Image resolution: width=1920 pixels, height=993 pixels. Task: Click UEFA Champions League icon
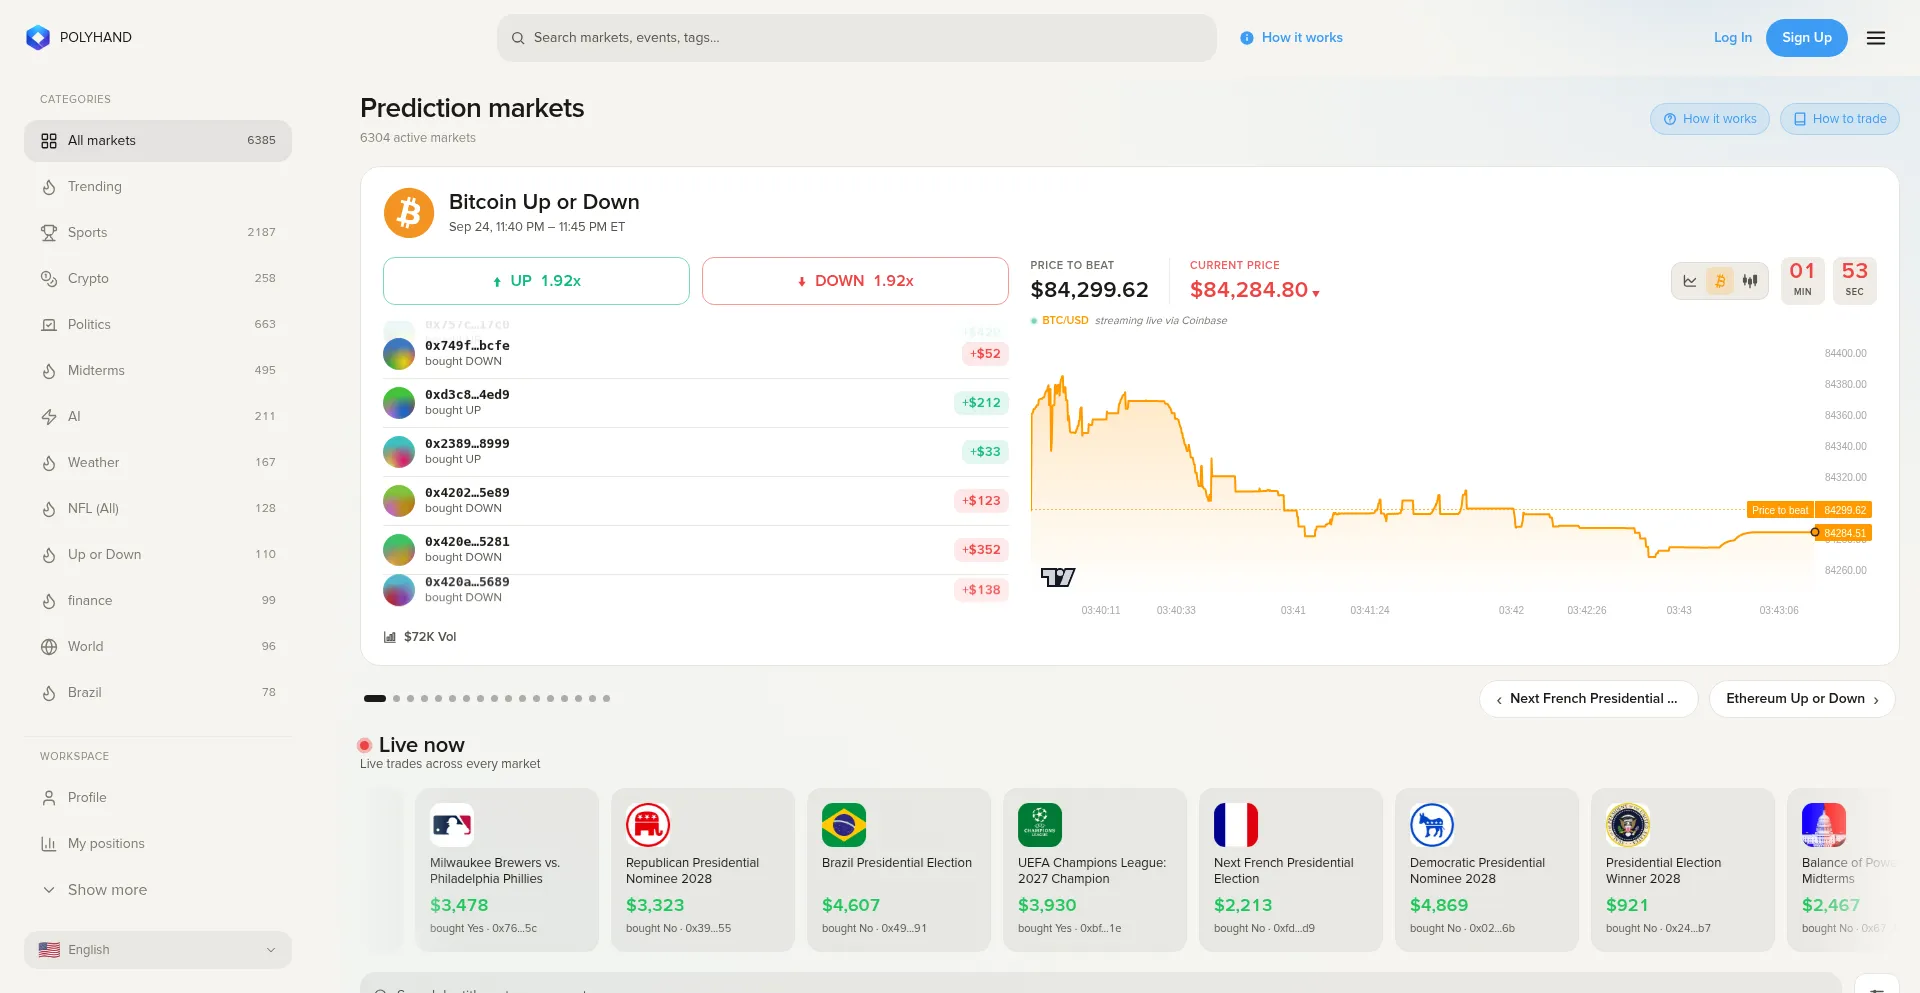tap(1040, 825)
